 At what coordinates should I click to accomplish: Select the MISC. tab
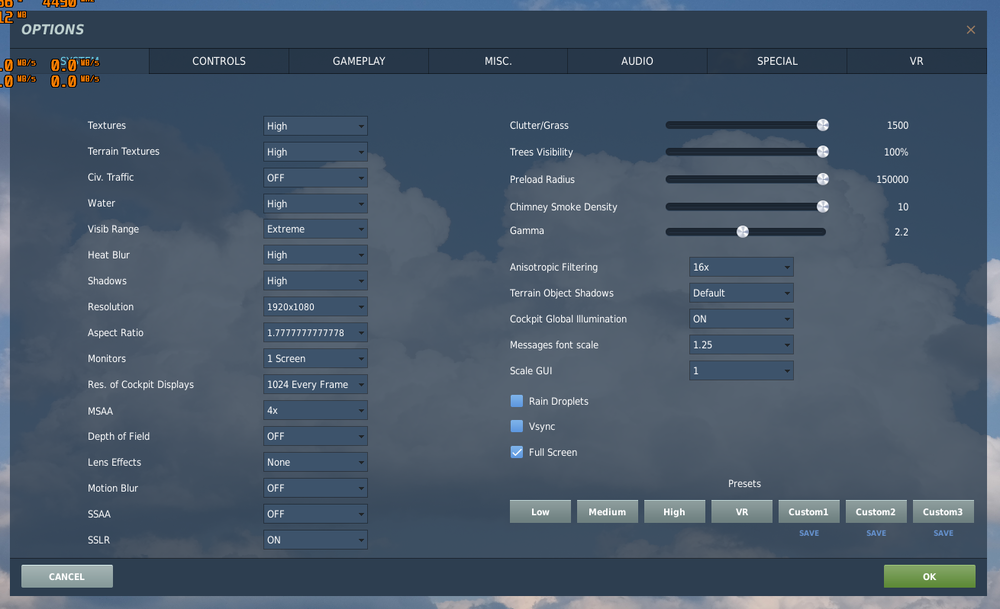tap(498, 61)
